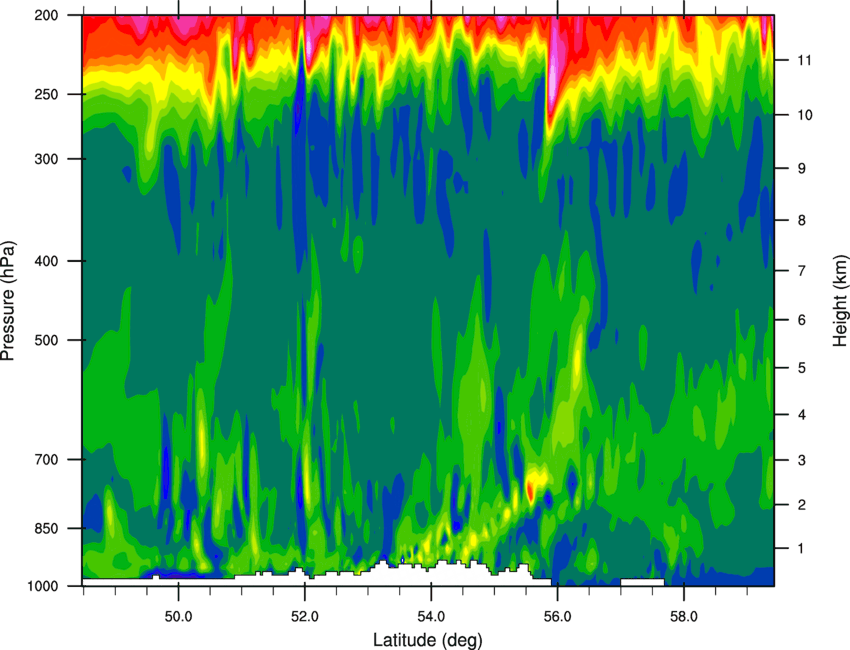
Task: Click the 10 km height label
Action: [x=805, y=115]
